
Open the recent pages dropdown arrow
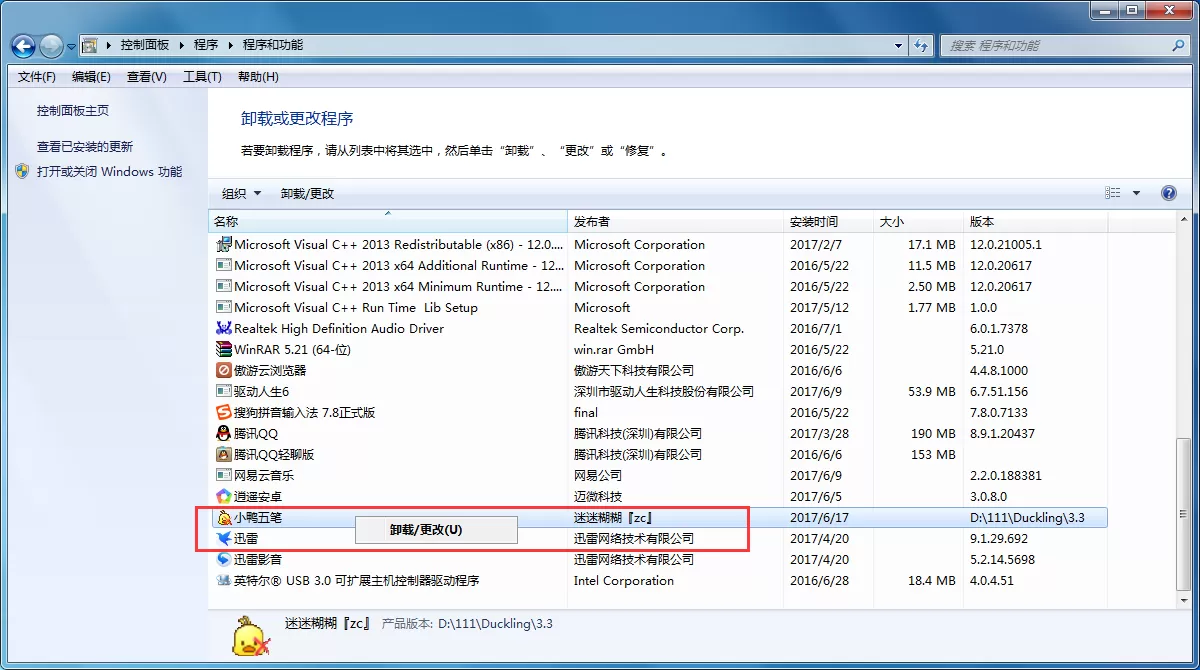71,46
